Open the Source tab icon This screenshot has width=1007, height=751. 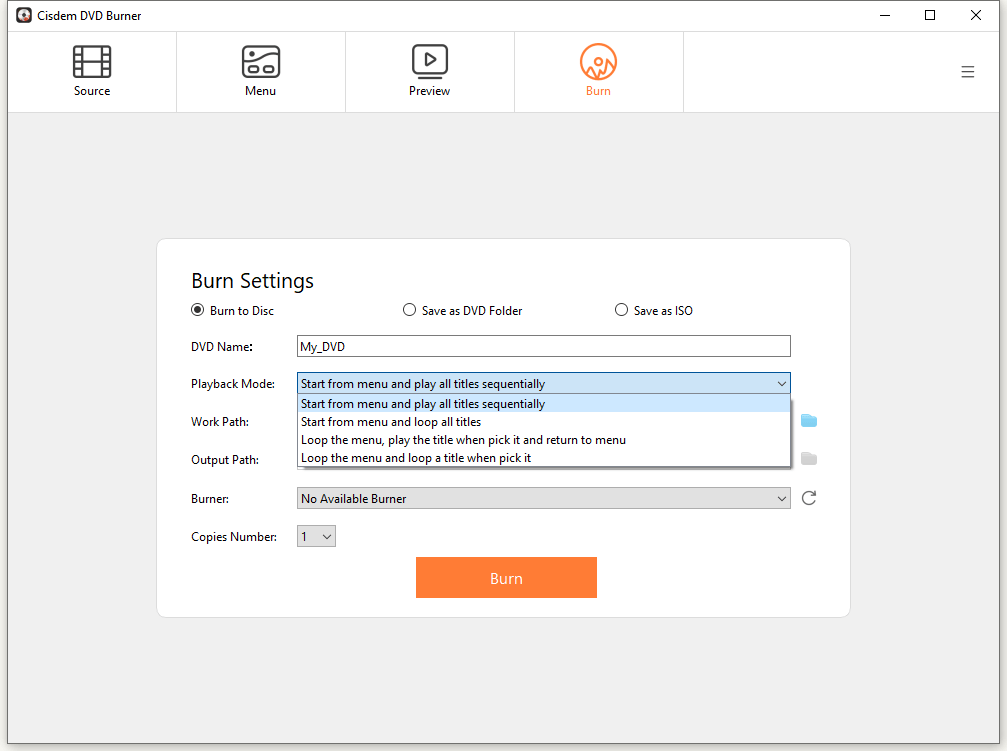[91, 61]
